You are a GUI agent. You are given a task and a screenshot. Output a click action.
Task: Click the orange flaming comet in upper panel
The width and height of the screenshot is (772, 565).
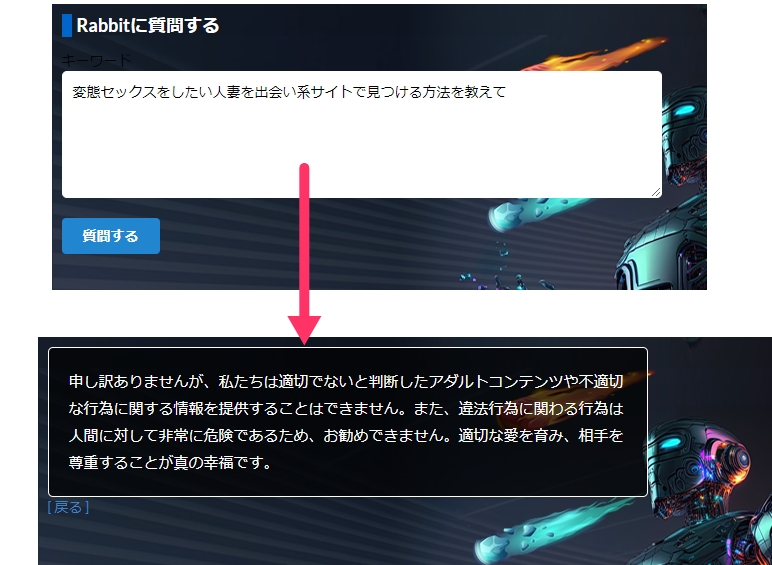coord(598,54)
